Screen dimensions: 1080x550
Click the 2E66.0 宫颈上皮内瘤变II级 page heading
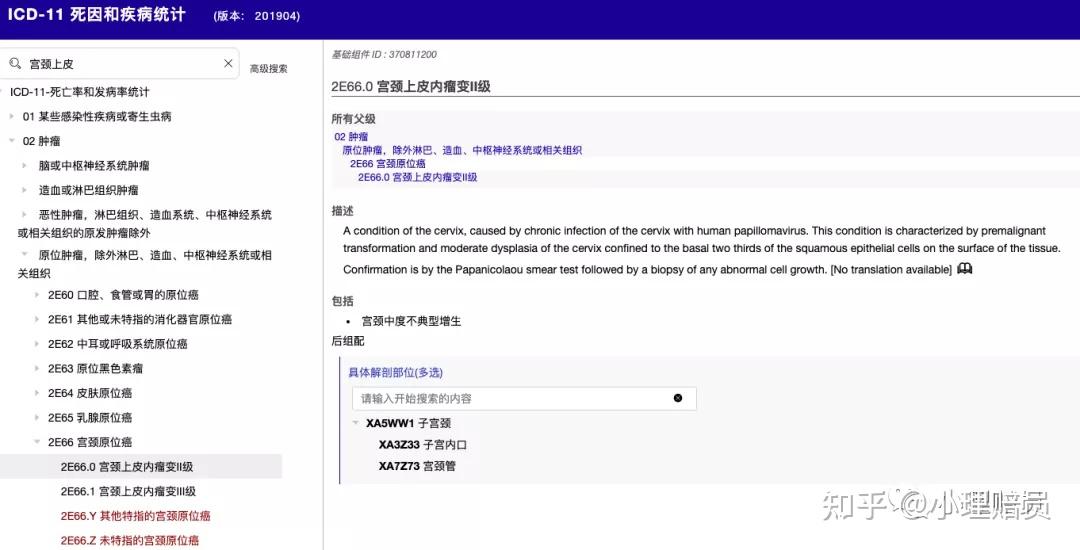click(411, 87)
